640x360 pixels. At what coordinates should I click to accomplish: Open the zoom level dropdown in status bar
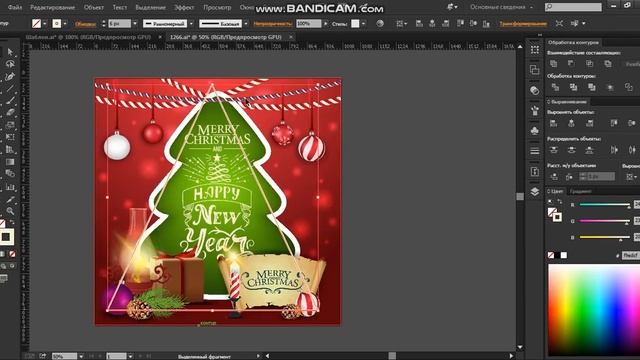pos(81,356)
